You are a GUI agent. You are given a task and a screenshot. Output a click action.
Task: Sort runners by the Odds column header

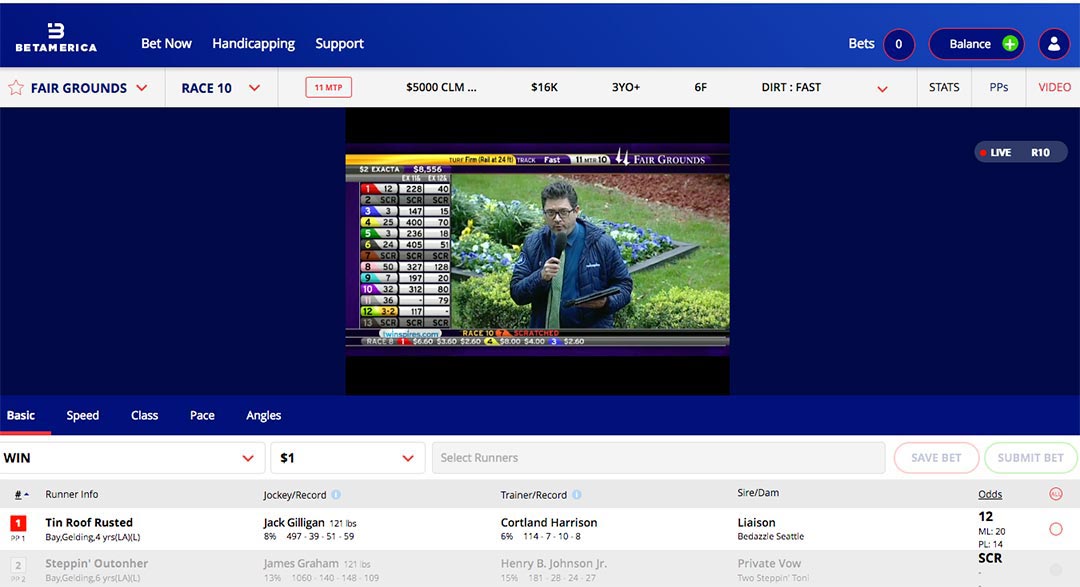pyautogui.click(x=989, y=494)
